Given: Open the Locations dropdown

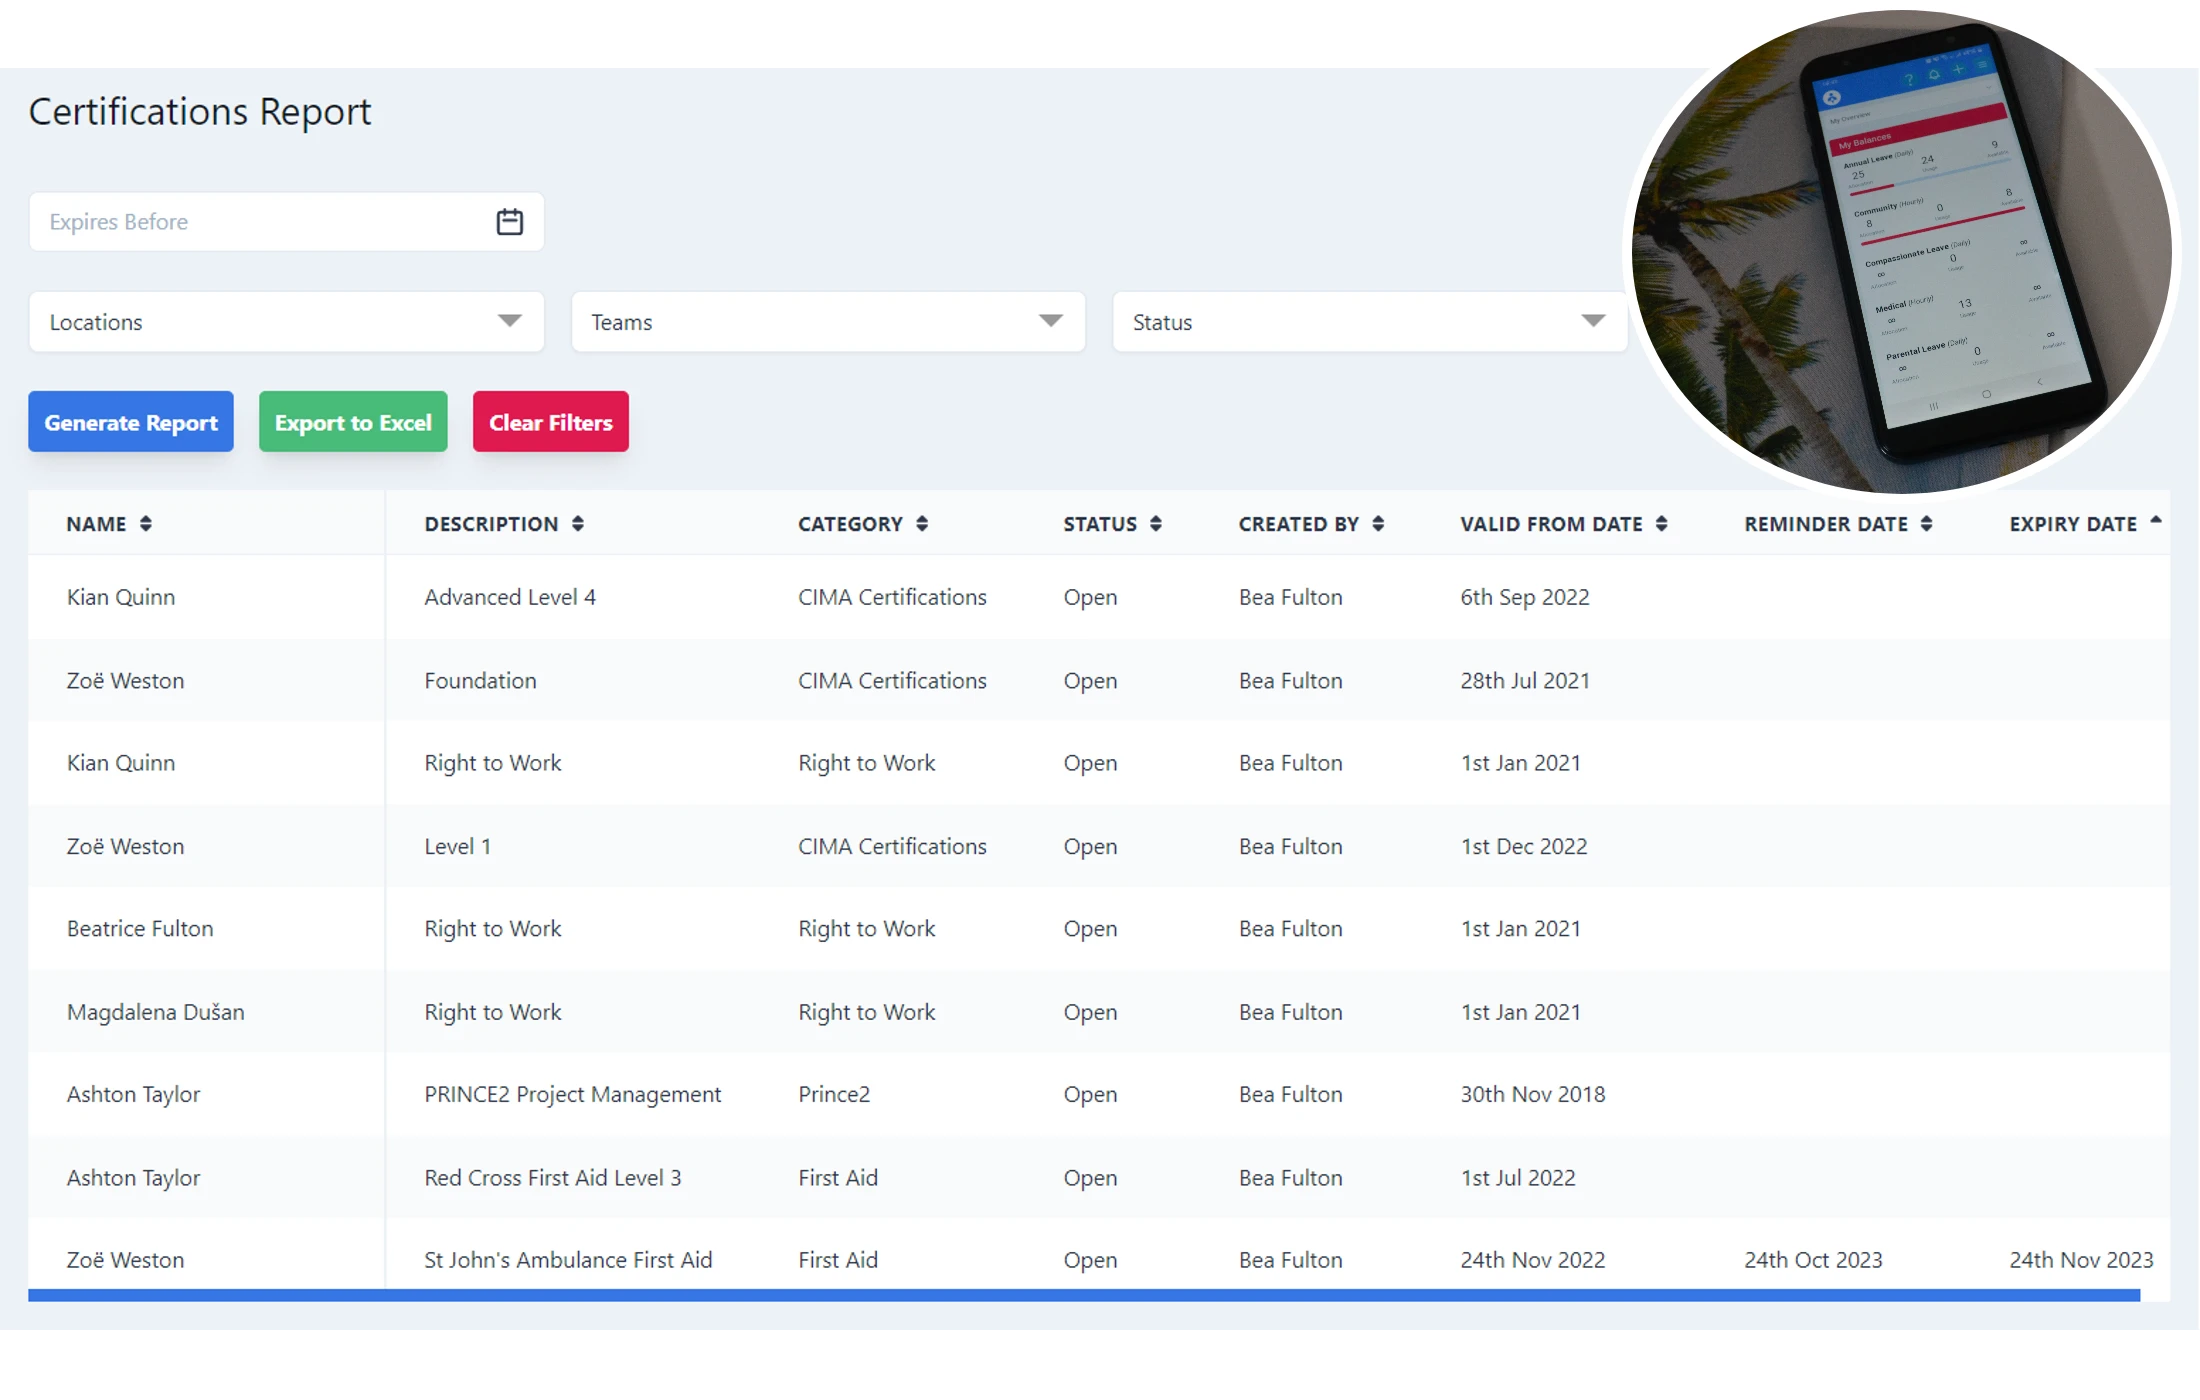Looking at the screenshot, I should (x=286, y=322).
